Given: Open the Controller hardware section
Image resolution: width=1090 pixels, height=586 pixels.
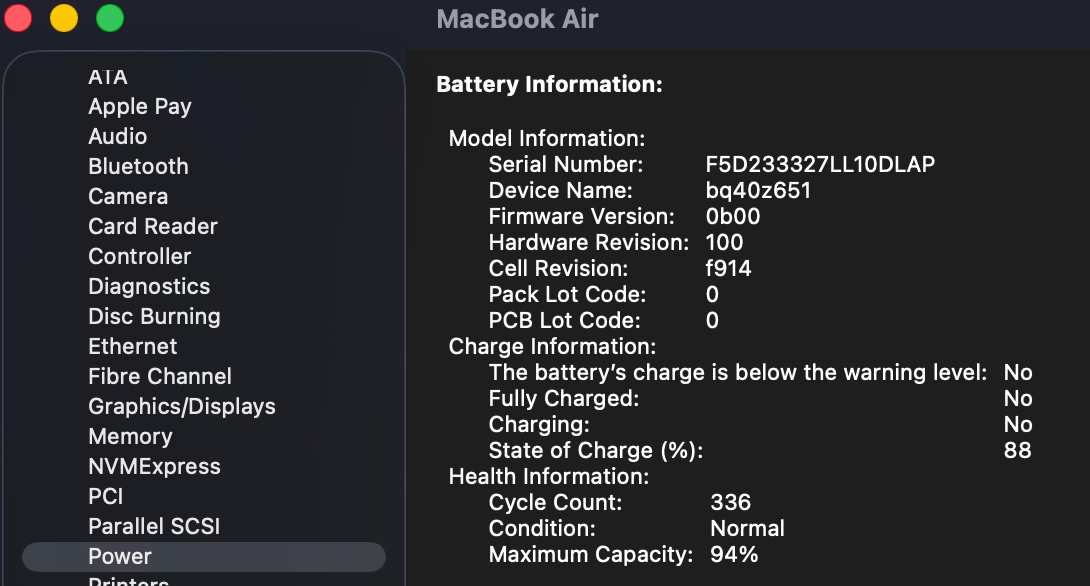Looking at the screenshot, I should pos(139,256).
